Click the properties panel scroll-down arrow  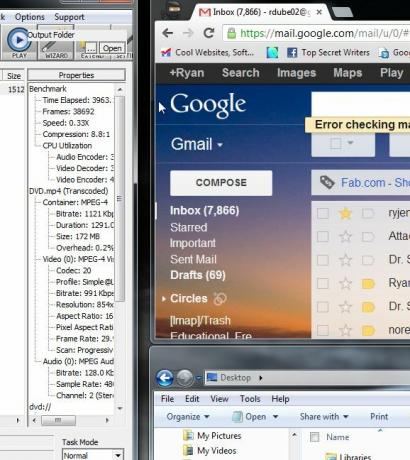click(120, 408)
